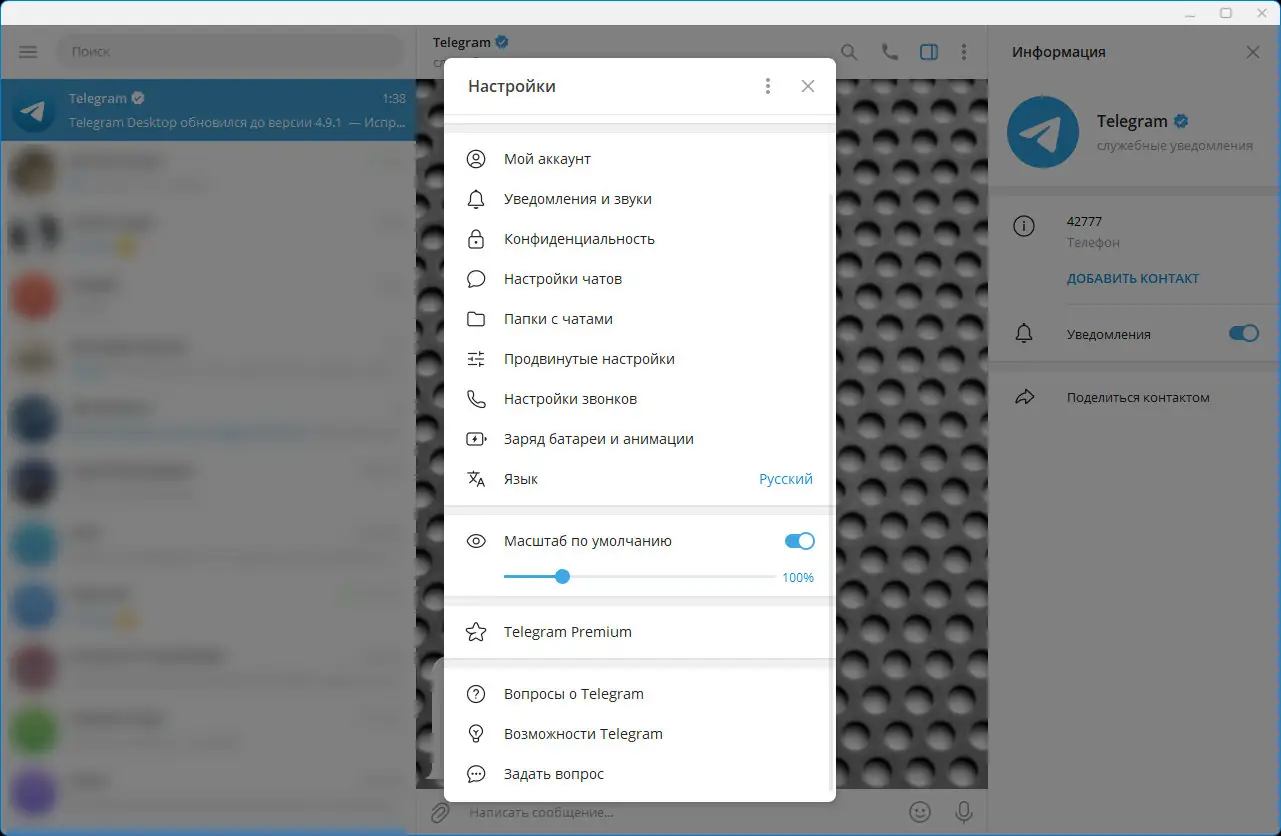Image resolution: width=1281 pixels, height=836 pixels.
Task: Click the Telegram avatar in Информация panel
Action: pyautogui.click(x=1043, y=132)
